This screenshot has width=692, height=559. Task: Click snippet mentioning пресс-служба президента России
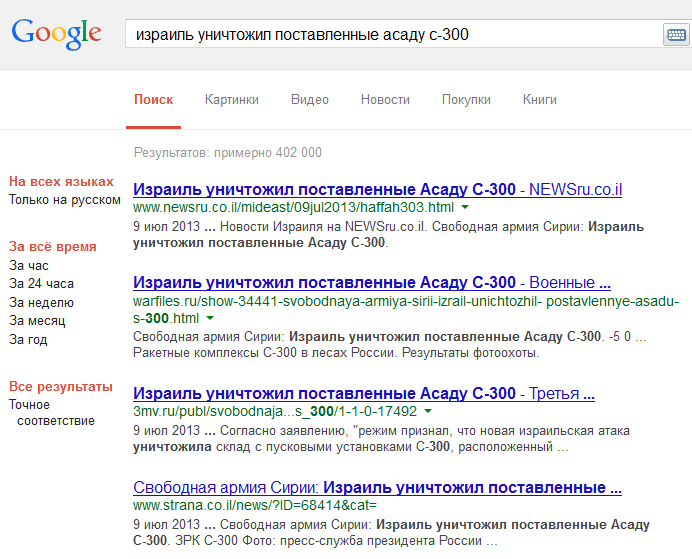391,533
